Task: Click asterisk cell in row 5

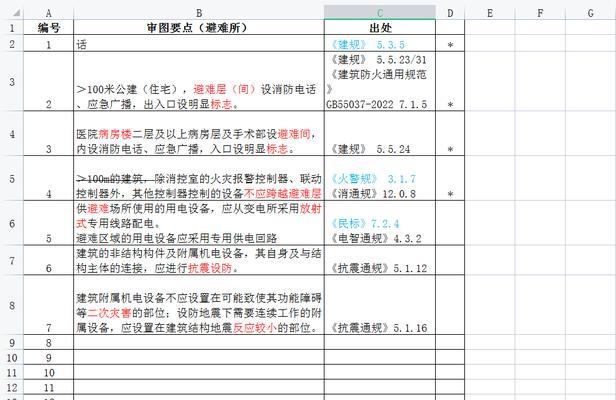Action: point(450,178)
